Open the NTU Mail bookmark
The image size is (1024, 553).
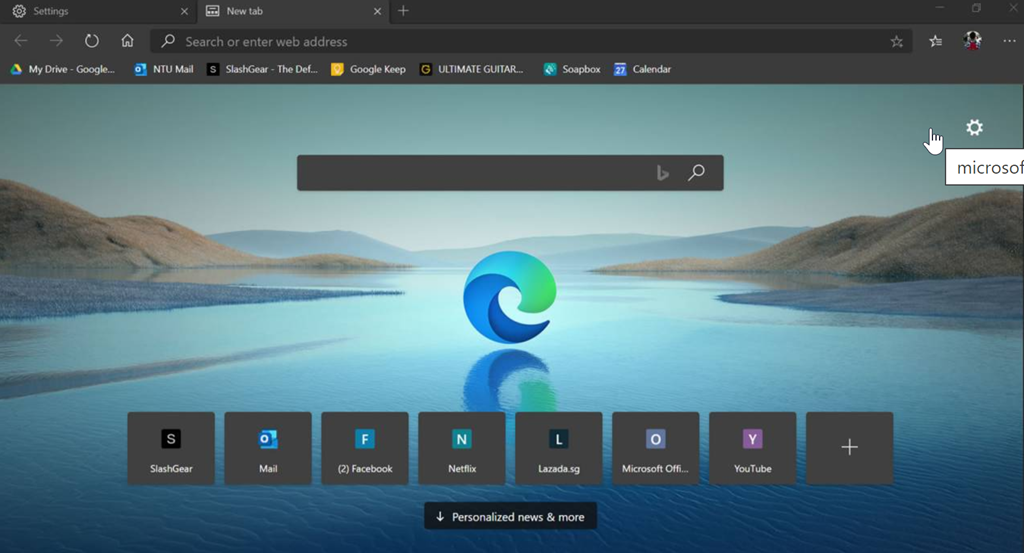pos(164,70)
